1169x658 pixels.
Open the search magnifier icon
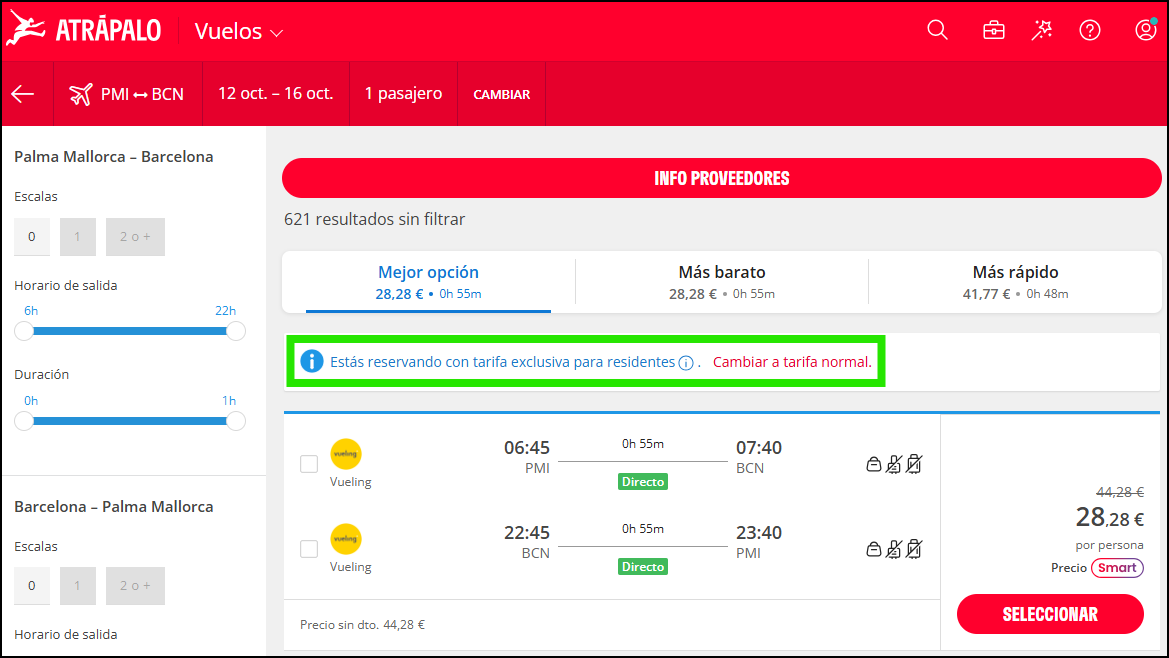(x=937, y=30)
